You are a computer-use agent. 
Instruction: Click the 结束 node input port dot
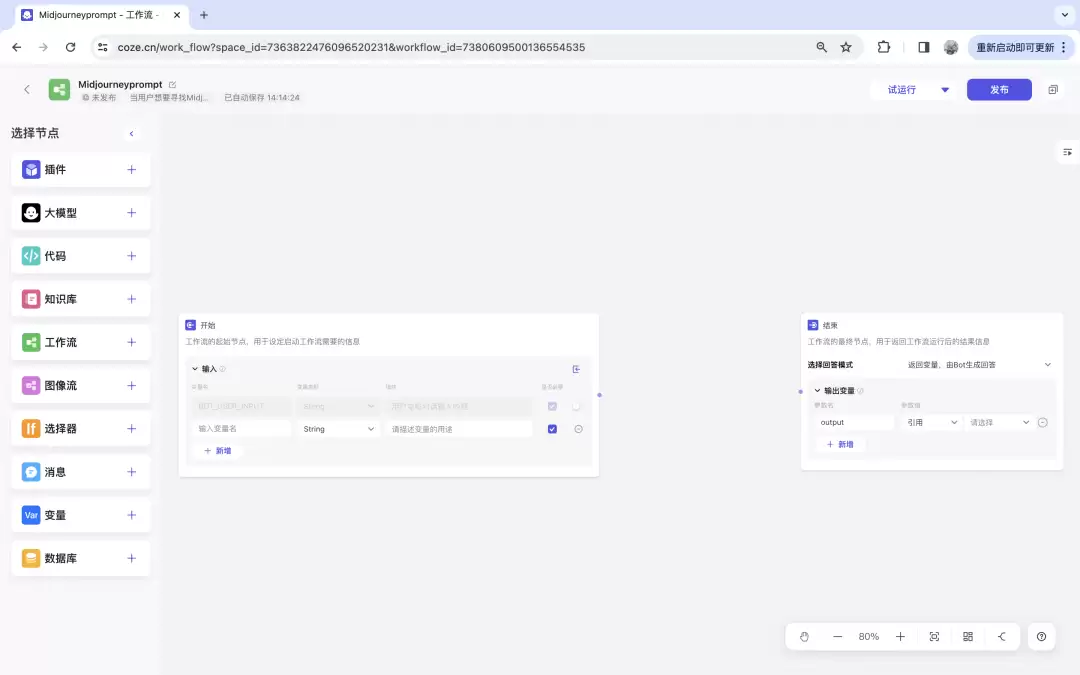pyautogui.click(x=800, y=392)
